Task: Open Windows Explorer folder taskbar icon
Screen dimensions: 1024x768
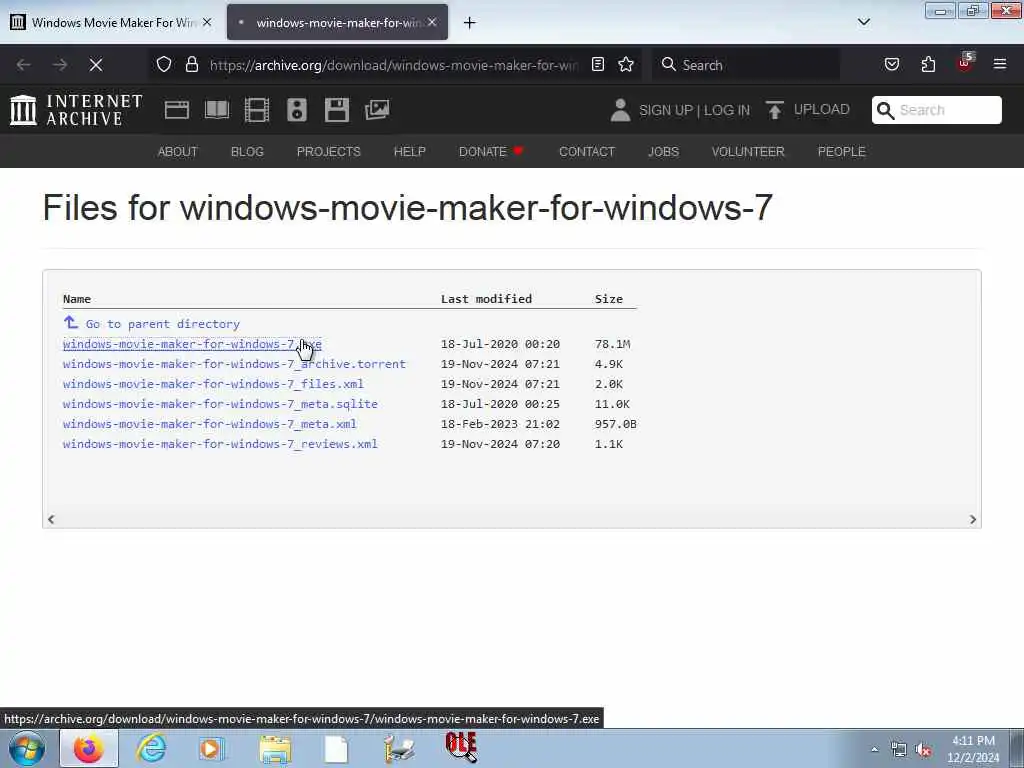Action: pyautogui.click(x=275, y=748)
